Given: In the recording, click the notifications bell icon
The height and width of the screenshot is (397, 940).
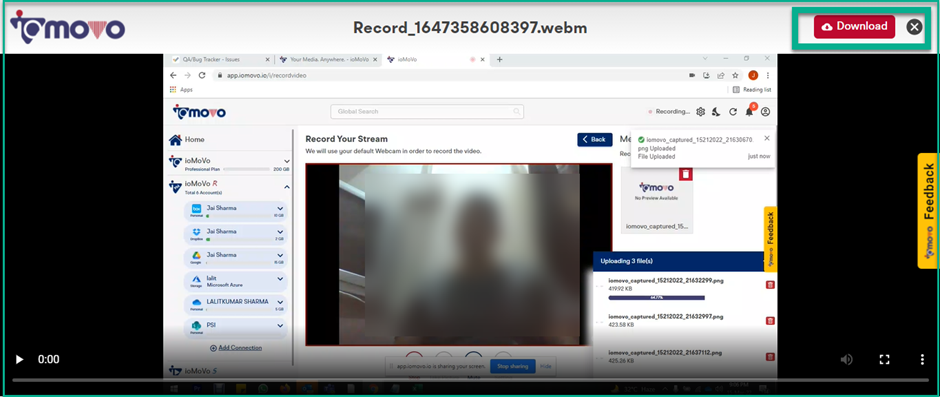Looking at the screenshot, I should pos(749,112).
